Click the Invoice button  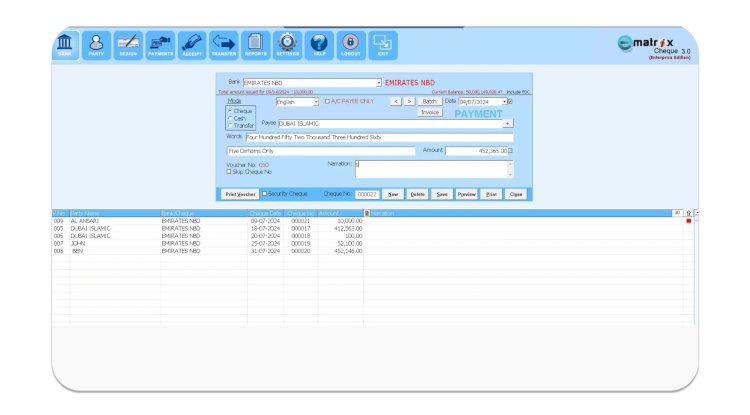pyautogui.click(x=430, y=112)
